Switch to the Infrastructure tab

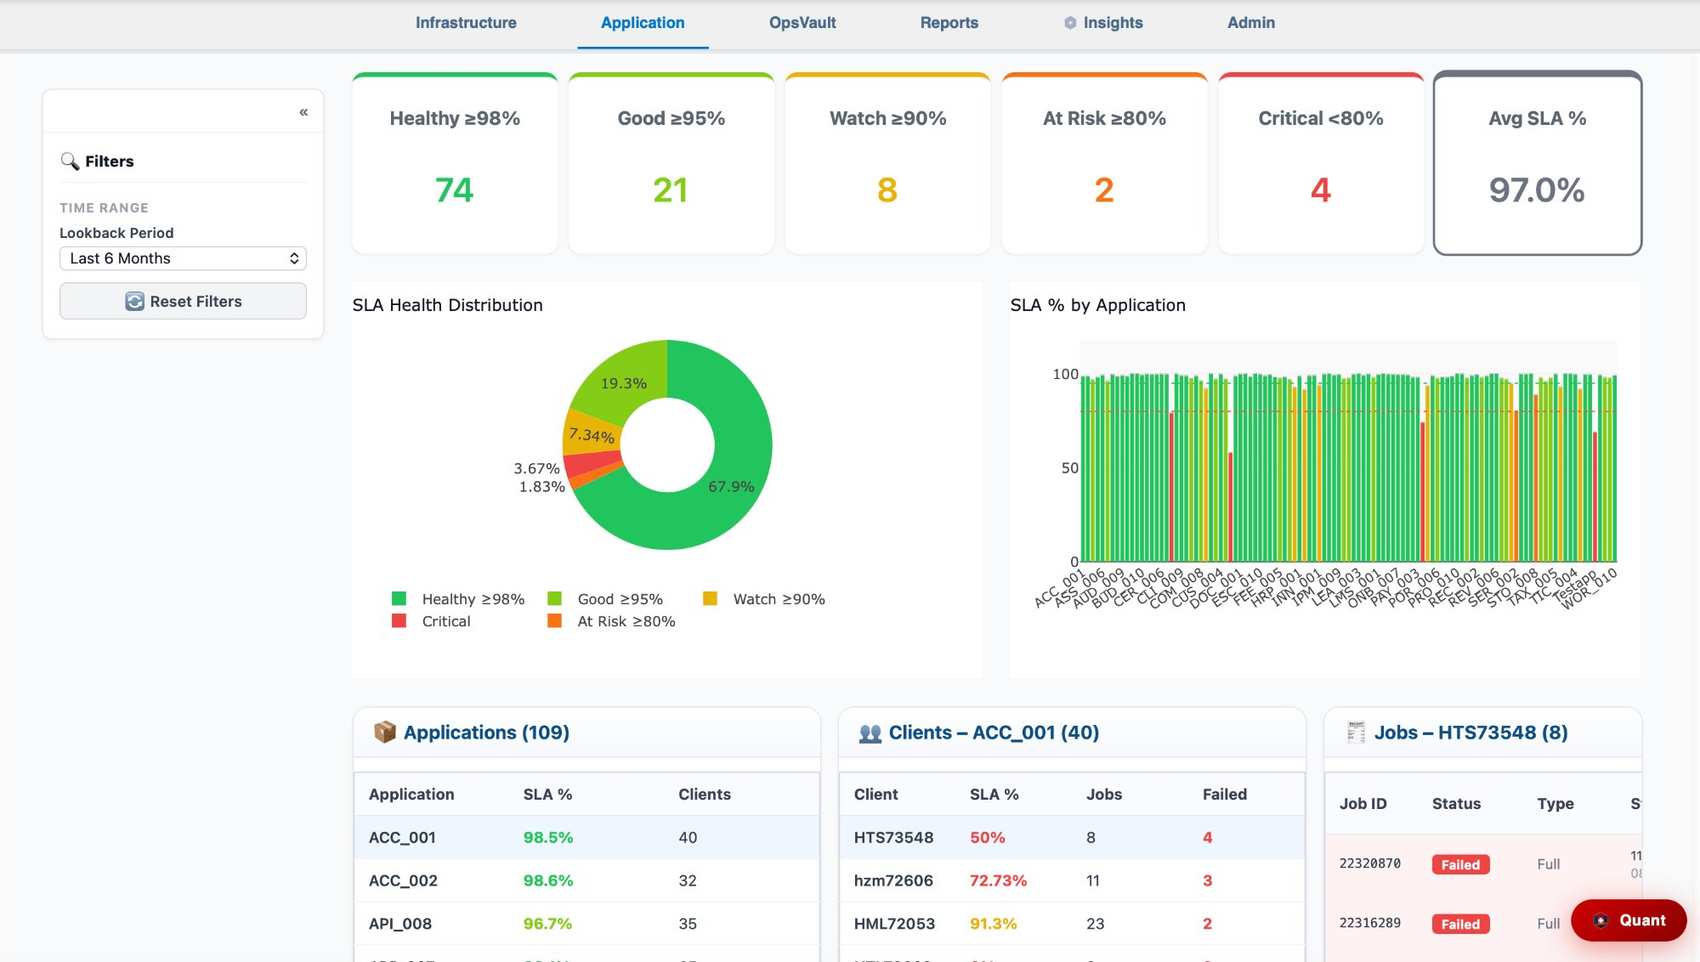[466, 22]
